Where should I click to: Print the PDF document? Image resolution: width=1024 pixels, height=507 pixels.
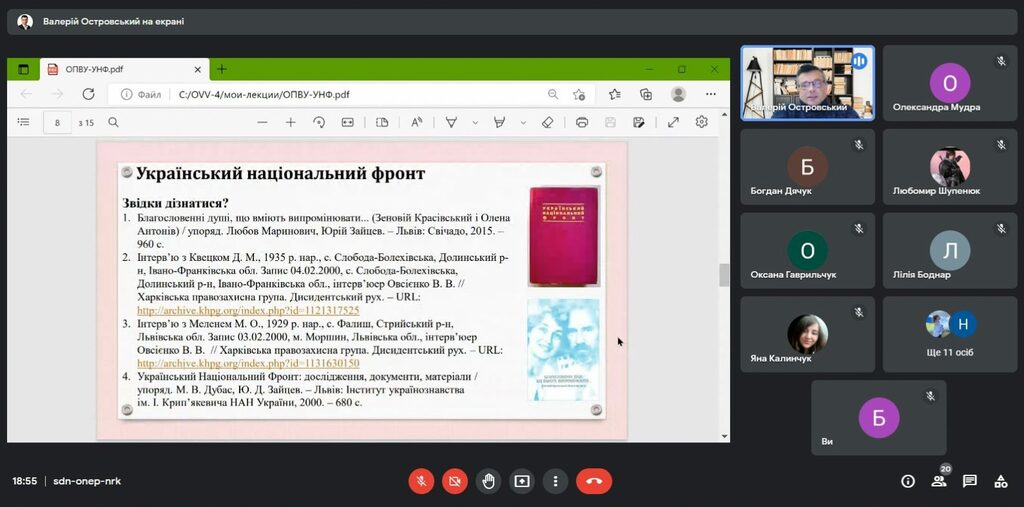tap(582, 122)
